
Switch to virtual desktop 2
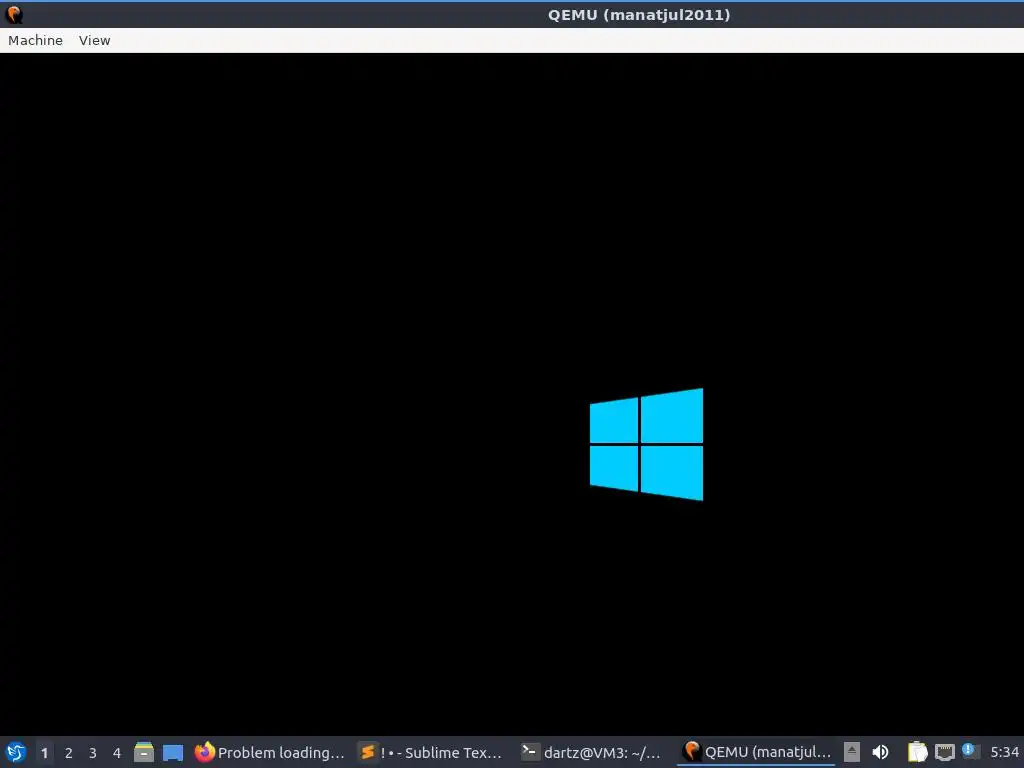(69, 752)
